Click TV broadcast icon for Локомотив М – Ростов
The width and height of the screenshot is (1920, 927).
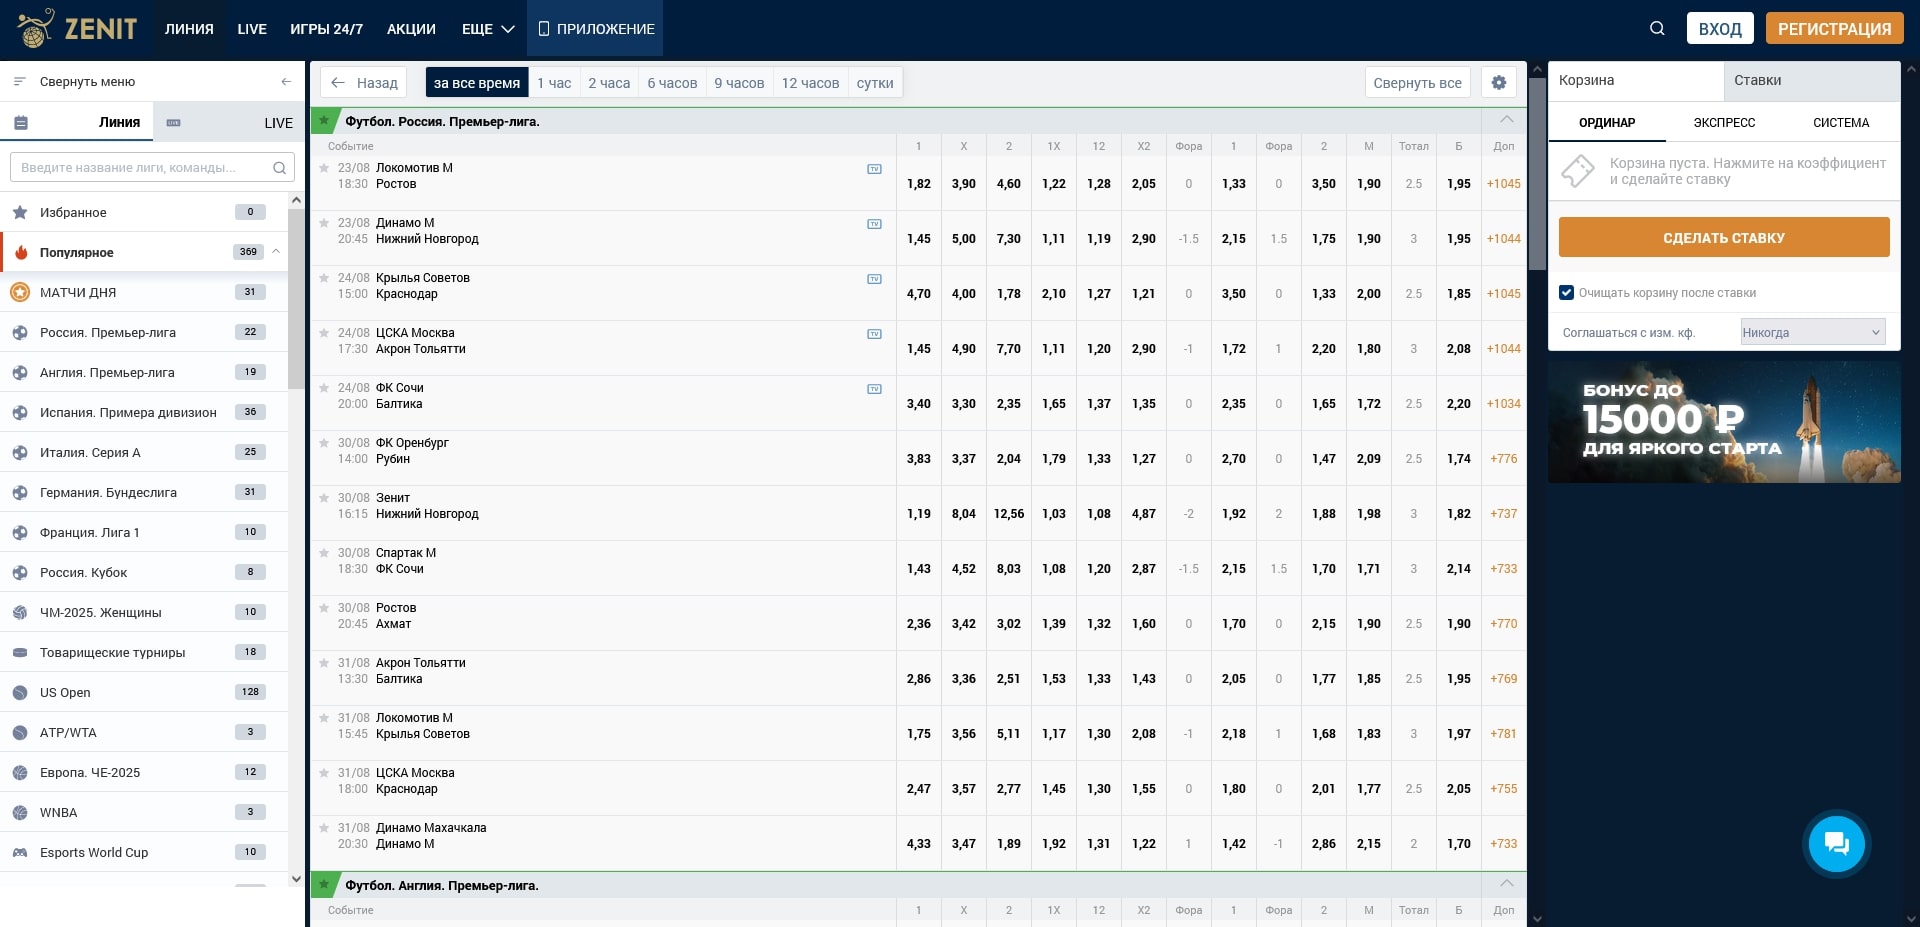pyautogui.click(x=874, y=169)
